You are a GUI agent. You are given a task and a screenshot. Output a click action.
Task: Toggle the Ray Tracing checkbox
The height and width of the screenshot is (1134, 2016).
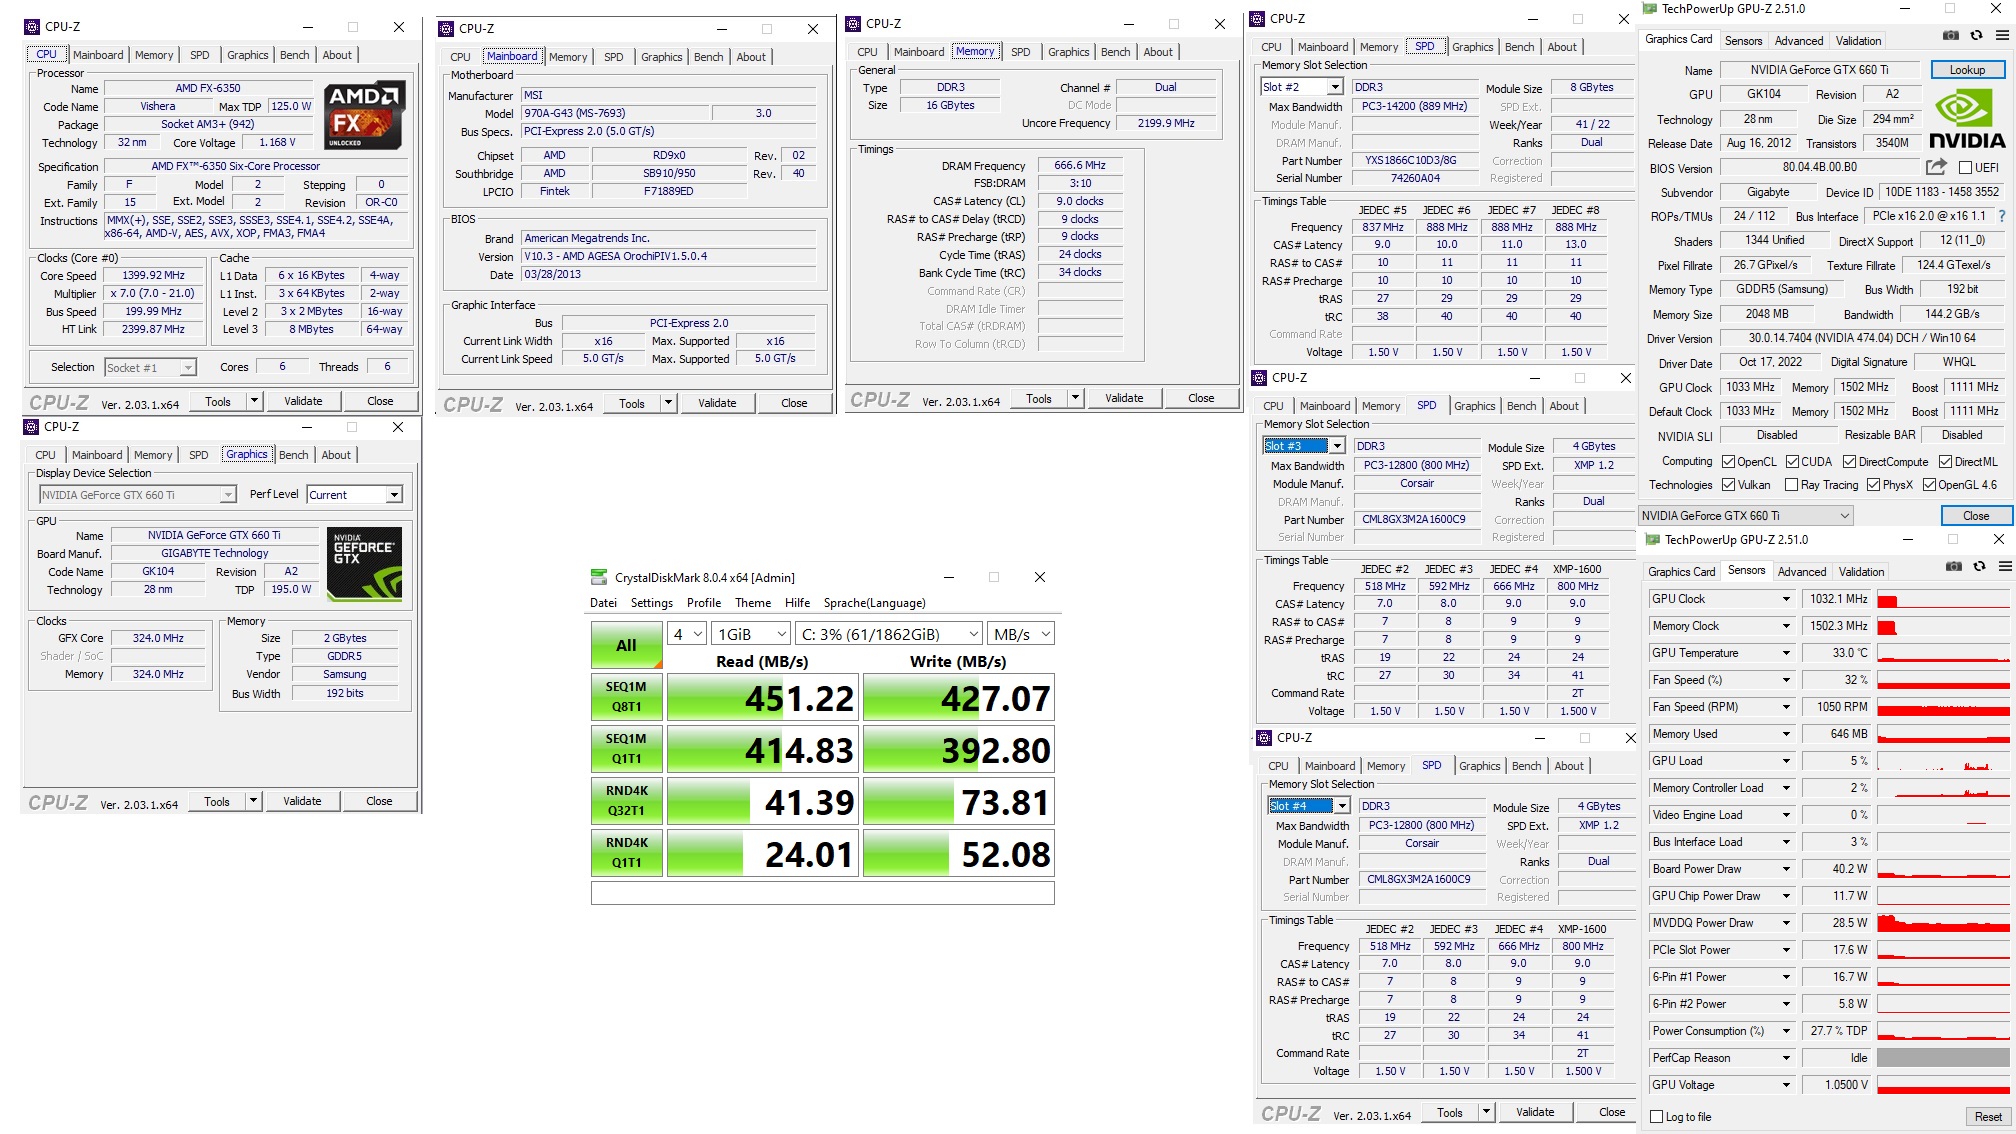point(1792,485)
